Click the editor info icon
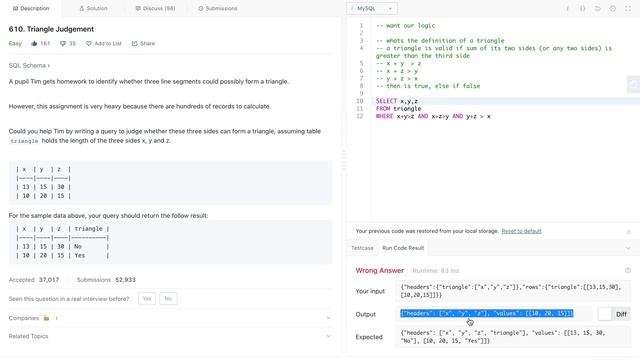The image size is (640, 360). pyautogui.click(x=567, y=8)
